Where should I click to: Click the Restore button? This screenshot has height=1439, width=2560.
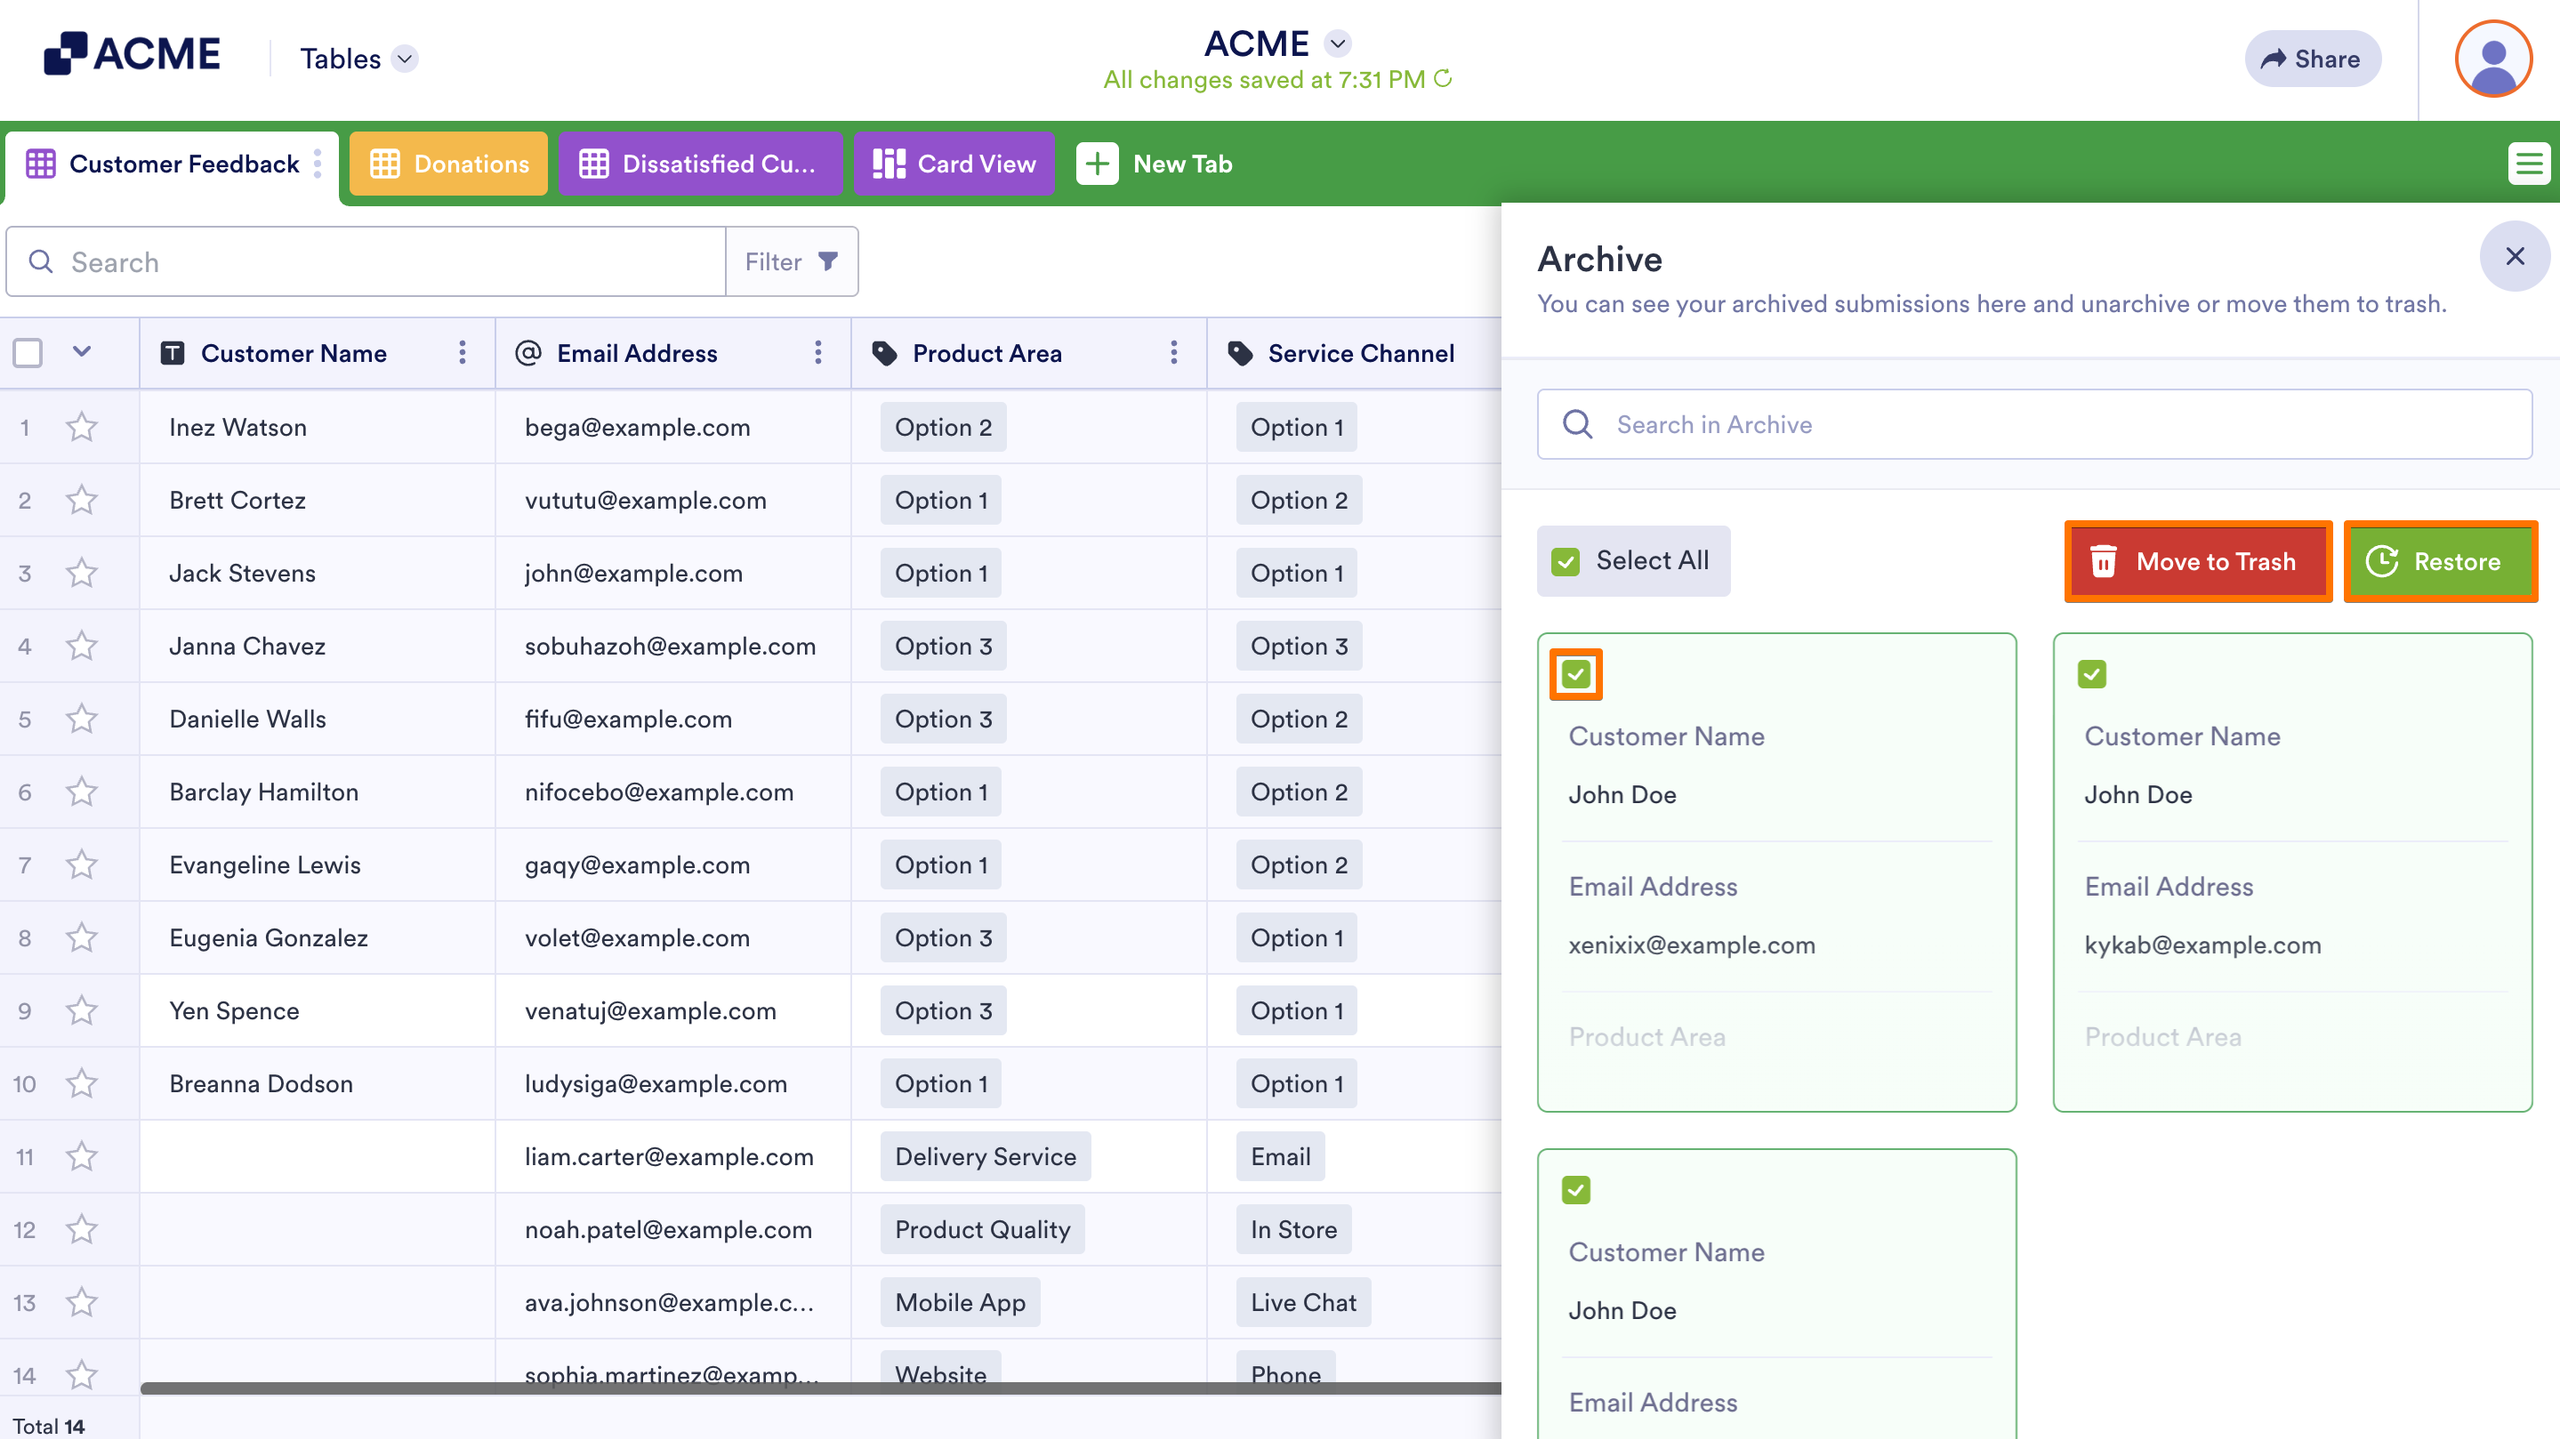[2440, 562]
